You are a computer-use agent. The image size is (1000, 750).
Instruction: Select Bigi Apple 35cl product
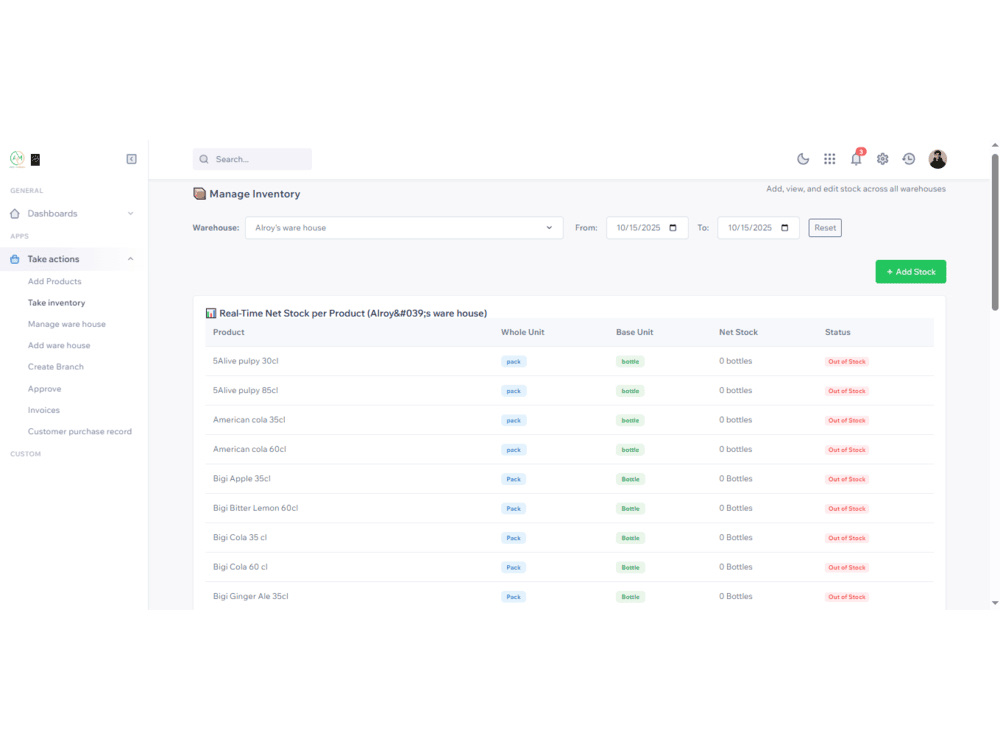click(x=242, y=478)
